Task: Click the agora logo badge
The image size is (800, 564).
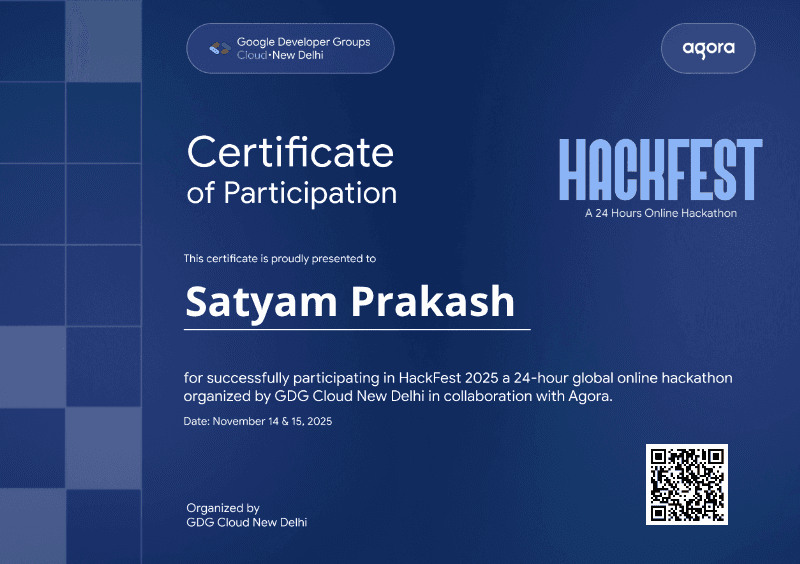Action: pyautogui.click(x=708, y=48)
